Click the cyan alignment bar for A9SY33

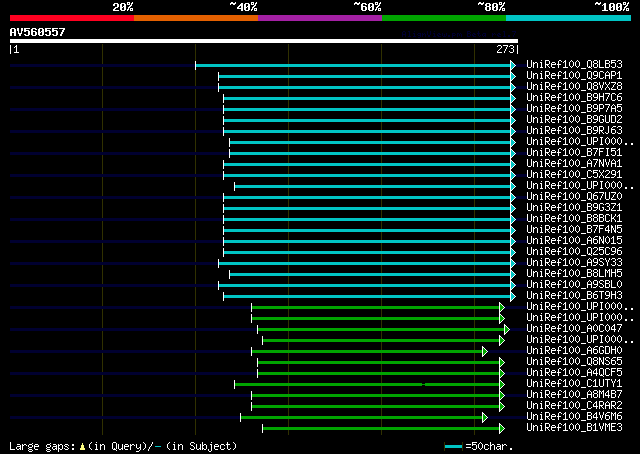[364, 264]
